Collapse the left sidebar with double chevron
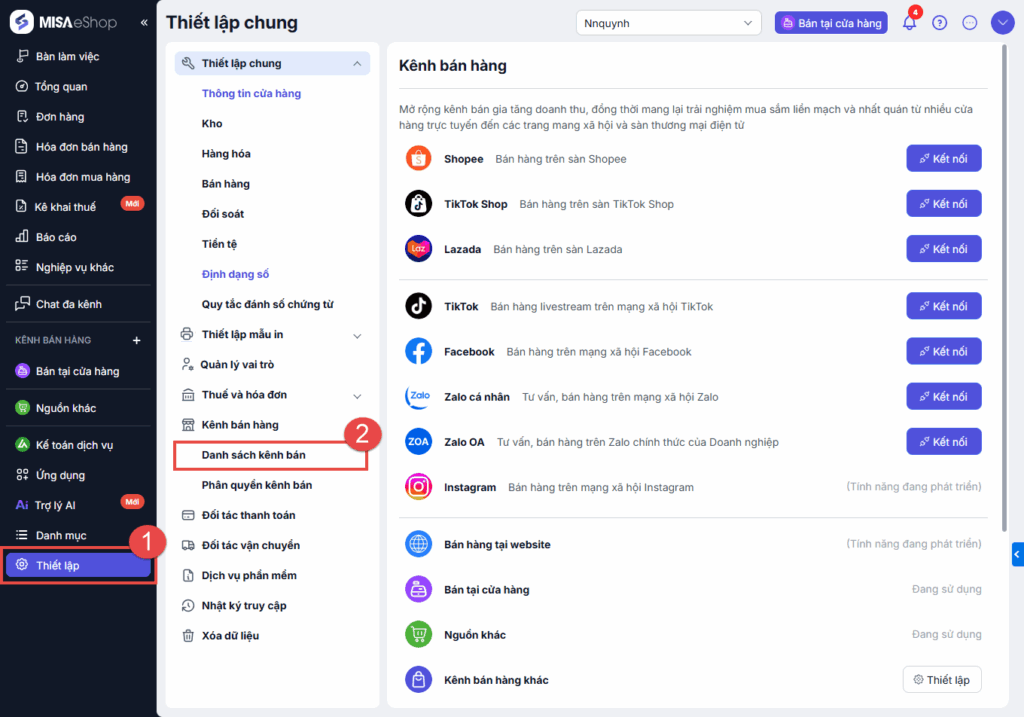This screenshot has height=717, width=1024. tap(144, 22)
